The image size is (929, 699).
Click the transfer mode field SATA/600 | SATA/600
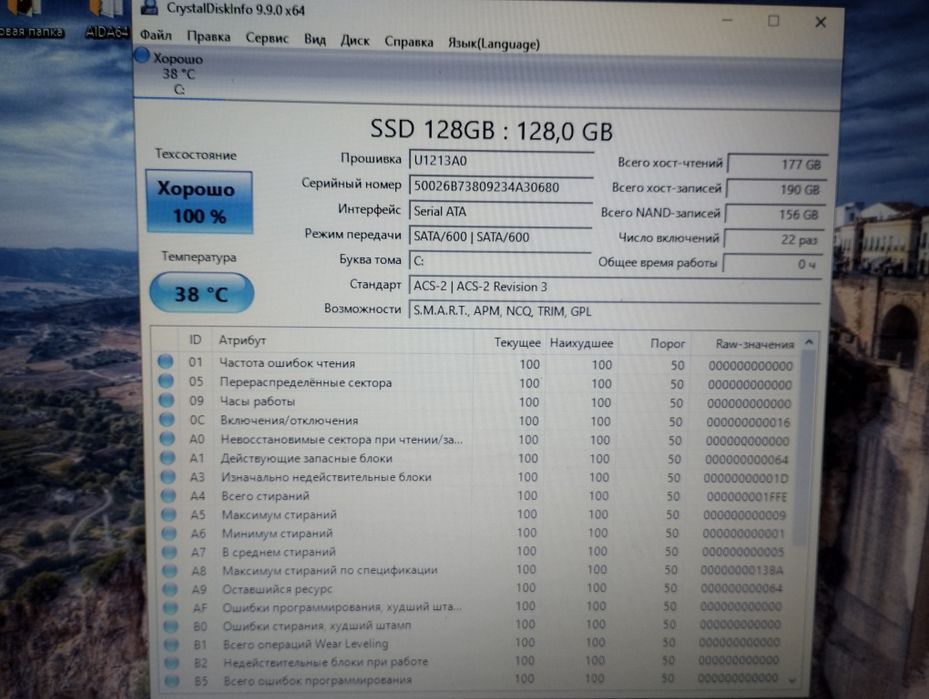point(500,236)
